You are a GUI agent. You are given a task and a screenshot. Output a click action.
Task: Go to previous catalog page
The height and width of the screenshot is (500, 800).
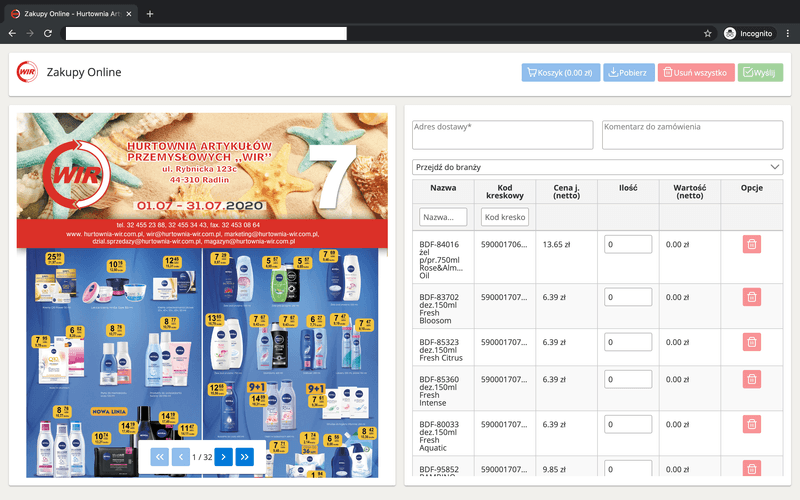coord(181,457)
